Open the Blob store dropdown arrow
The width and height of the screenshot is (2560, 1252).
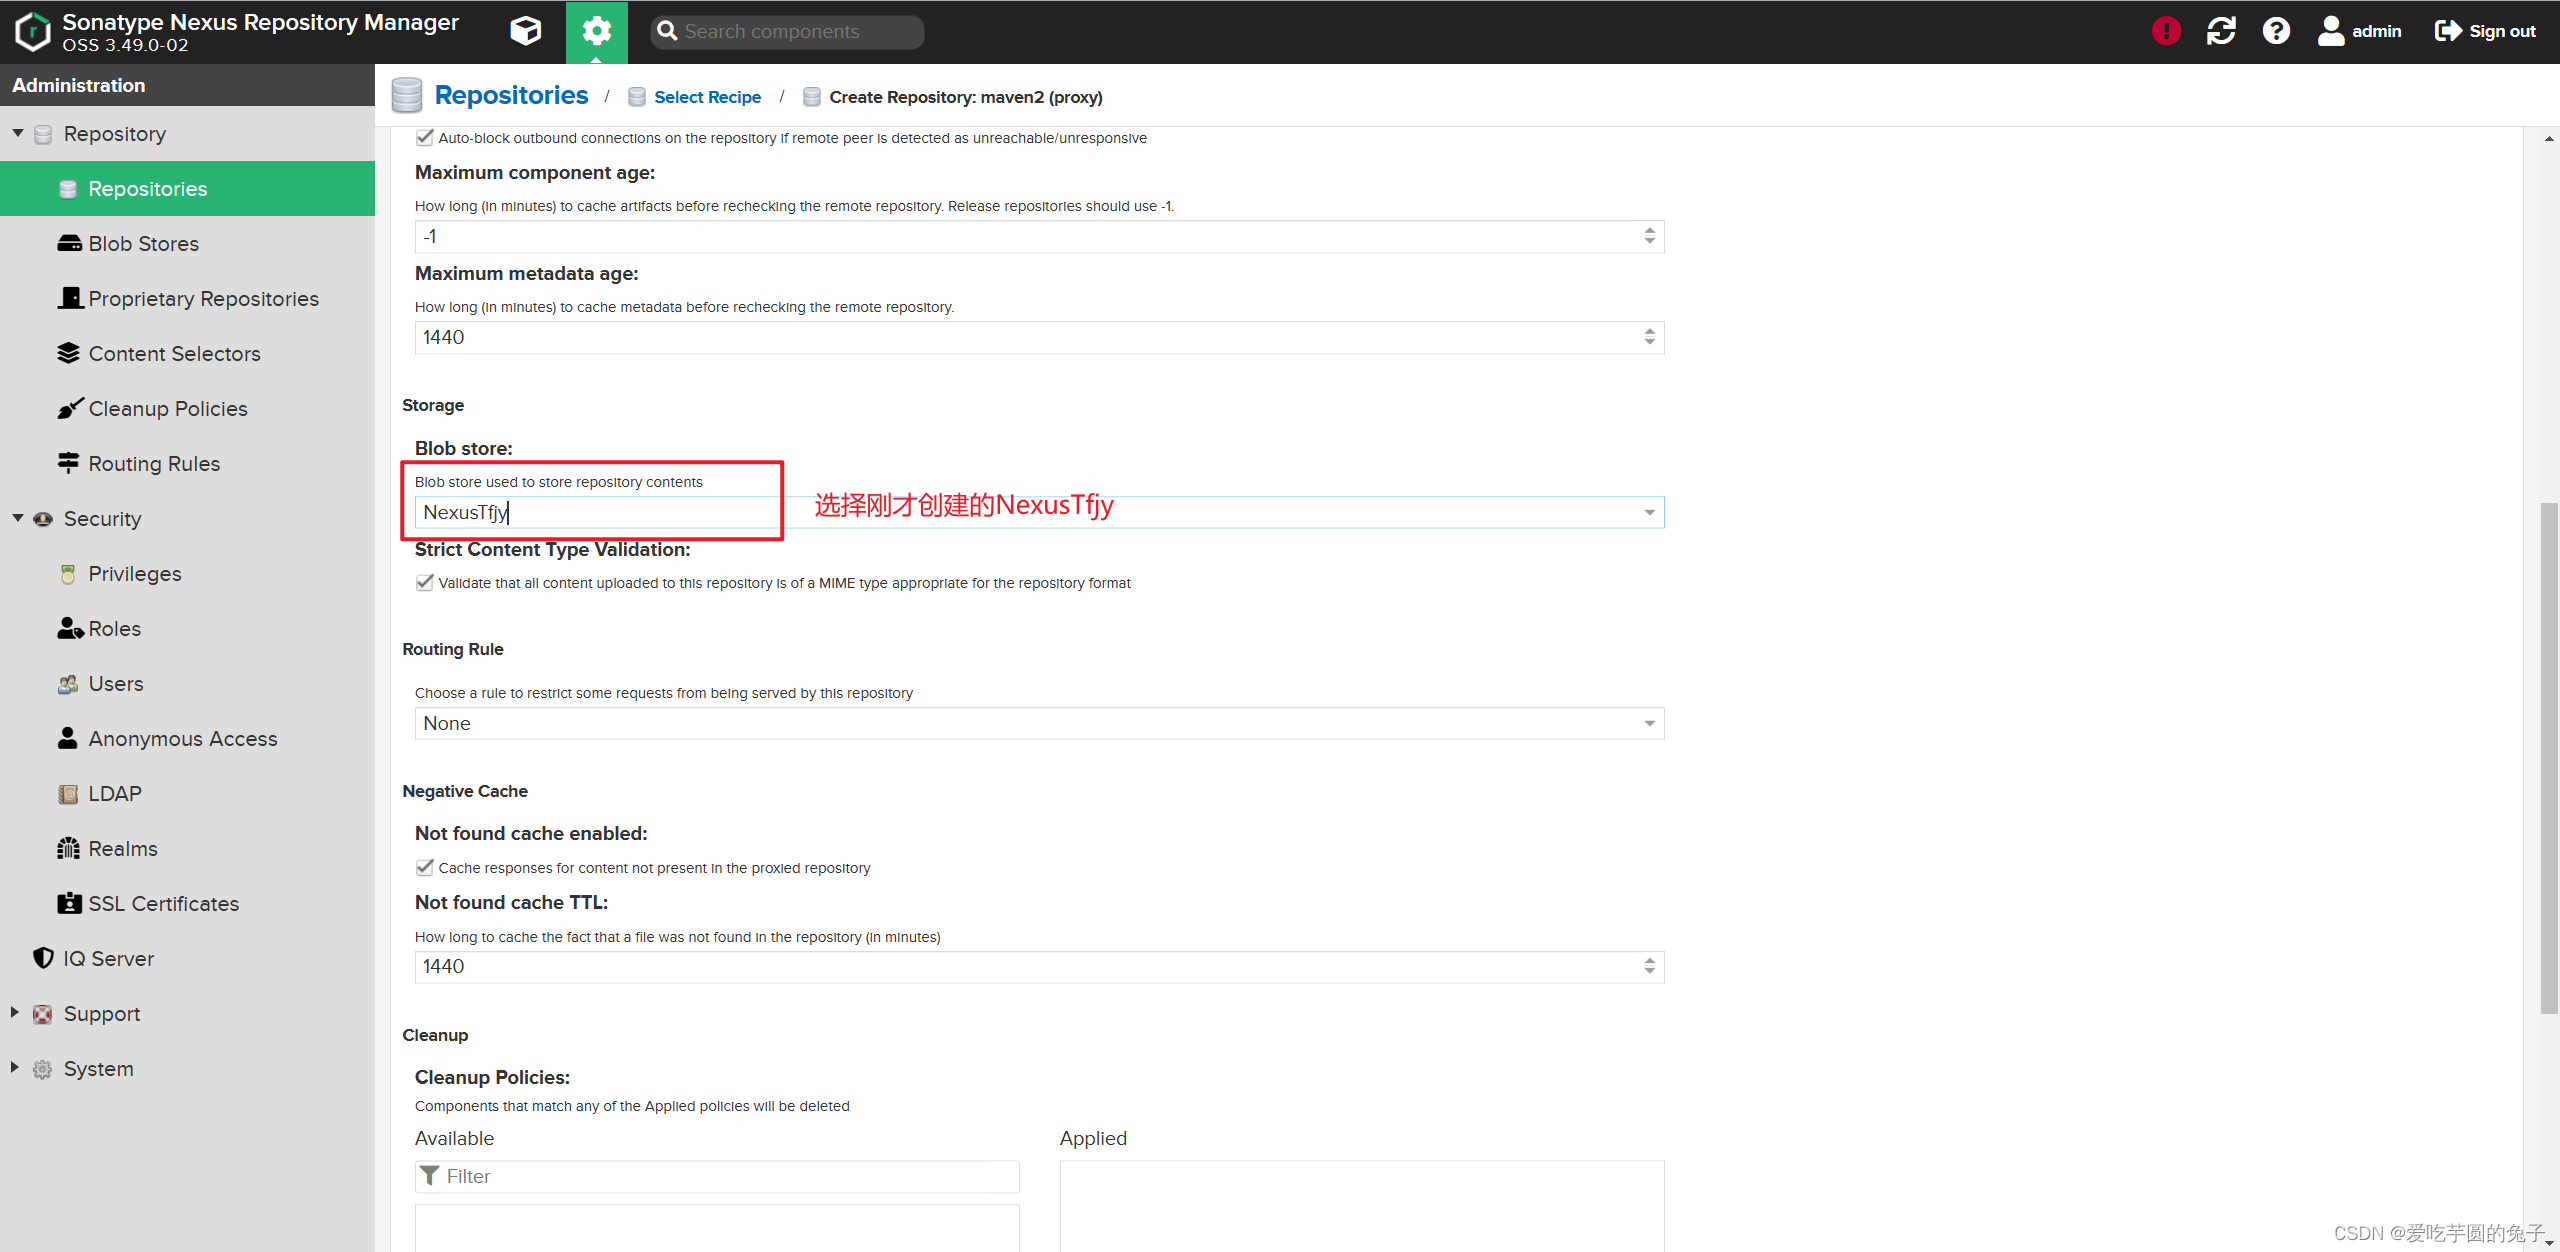tap(1649, 513)
